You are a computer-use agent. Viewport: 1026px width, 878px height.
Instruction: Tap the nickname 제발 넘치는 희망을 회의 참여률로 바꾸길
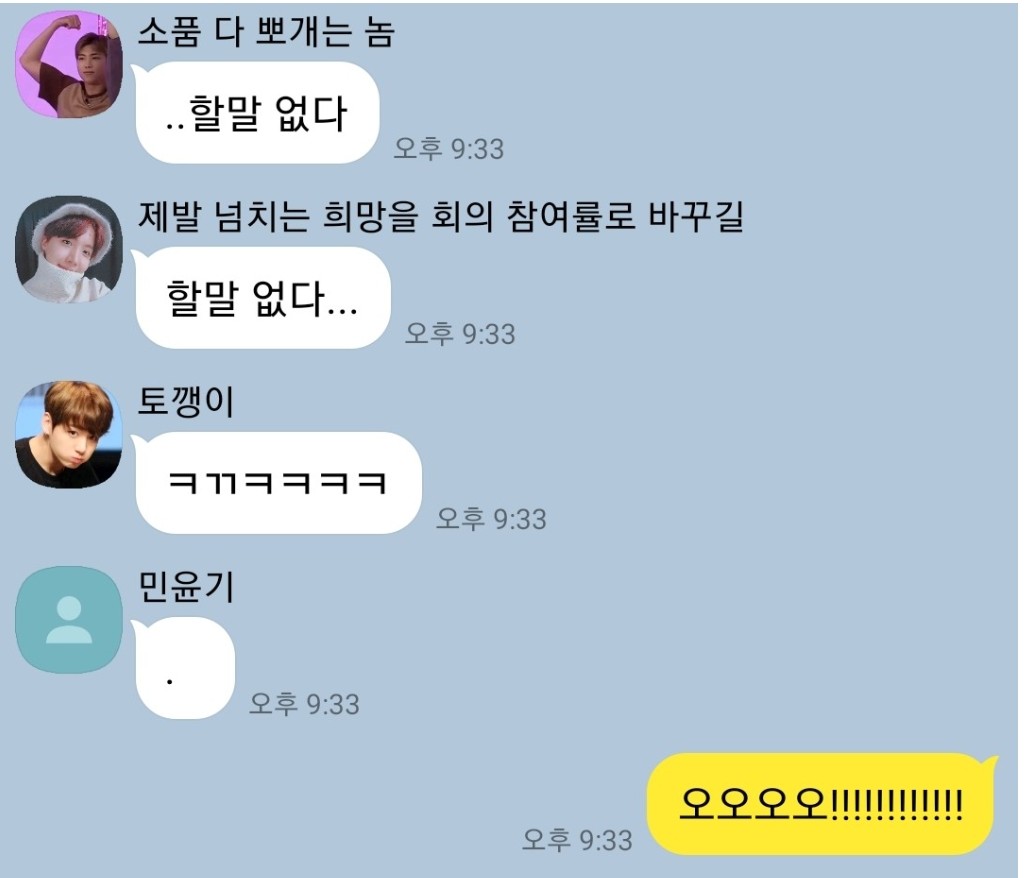(x=441, y=217)
